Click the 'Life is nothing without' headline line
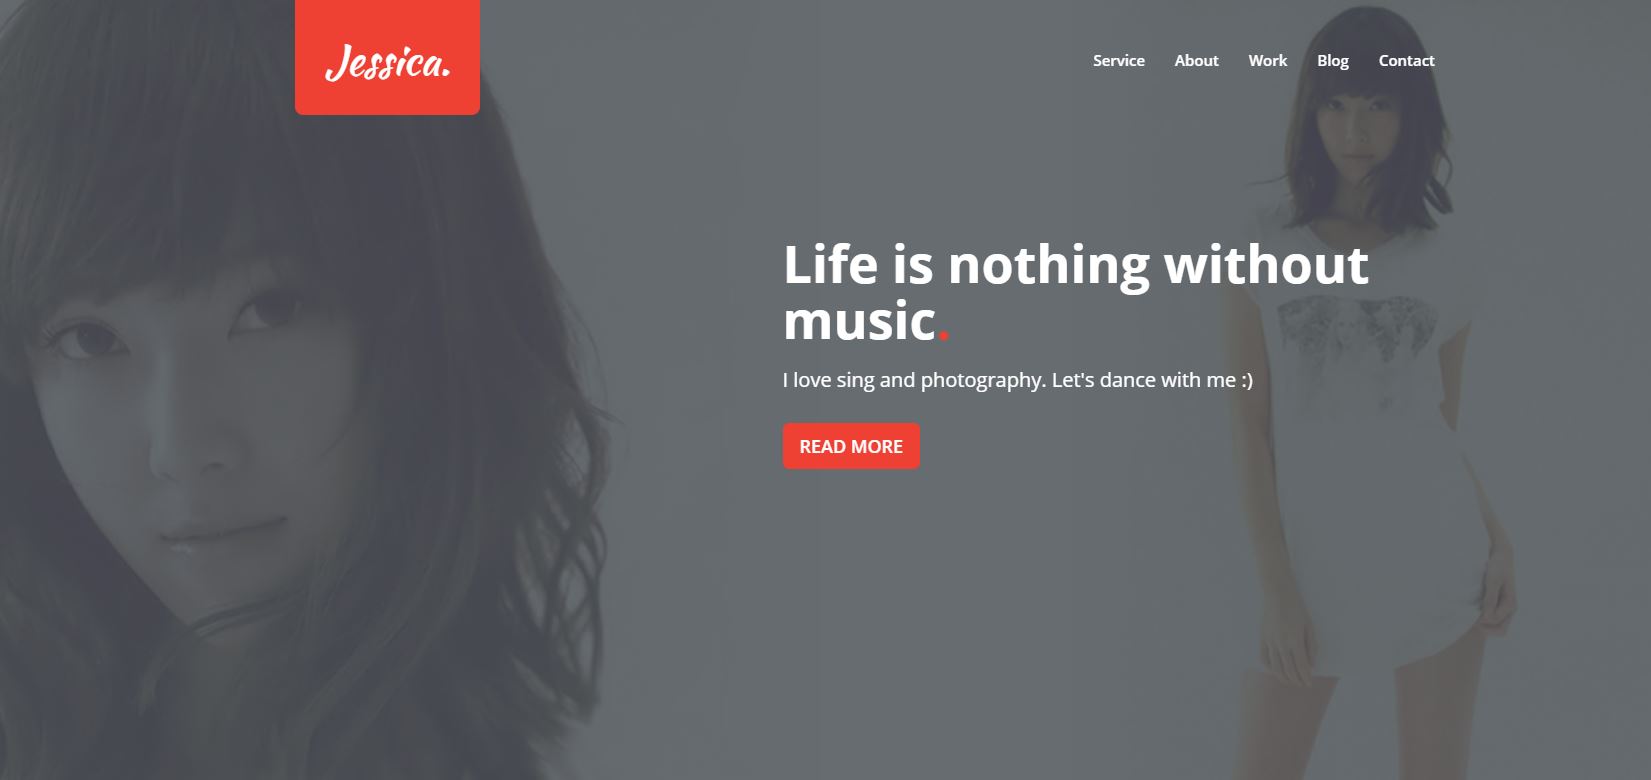 (1076, 265)
